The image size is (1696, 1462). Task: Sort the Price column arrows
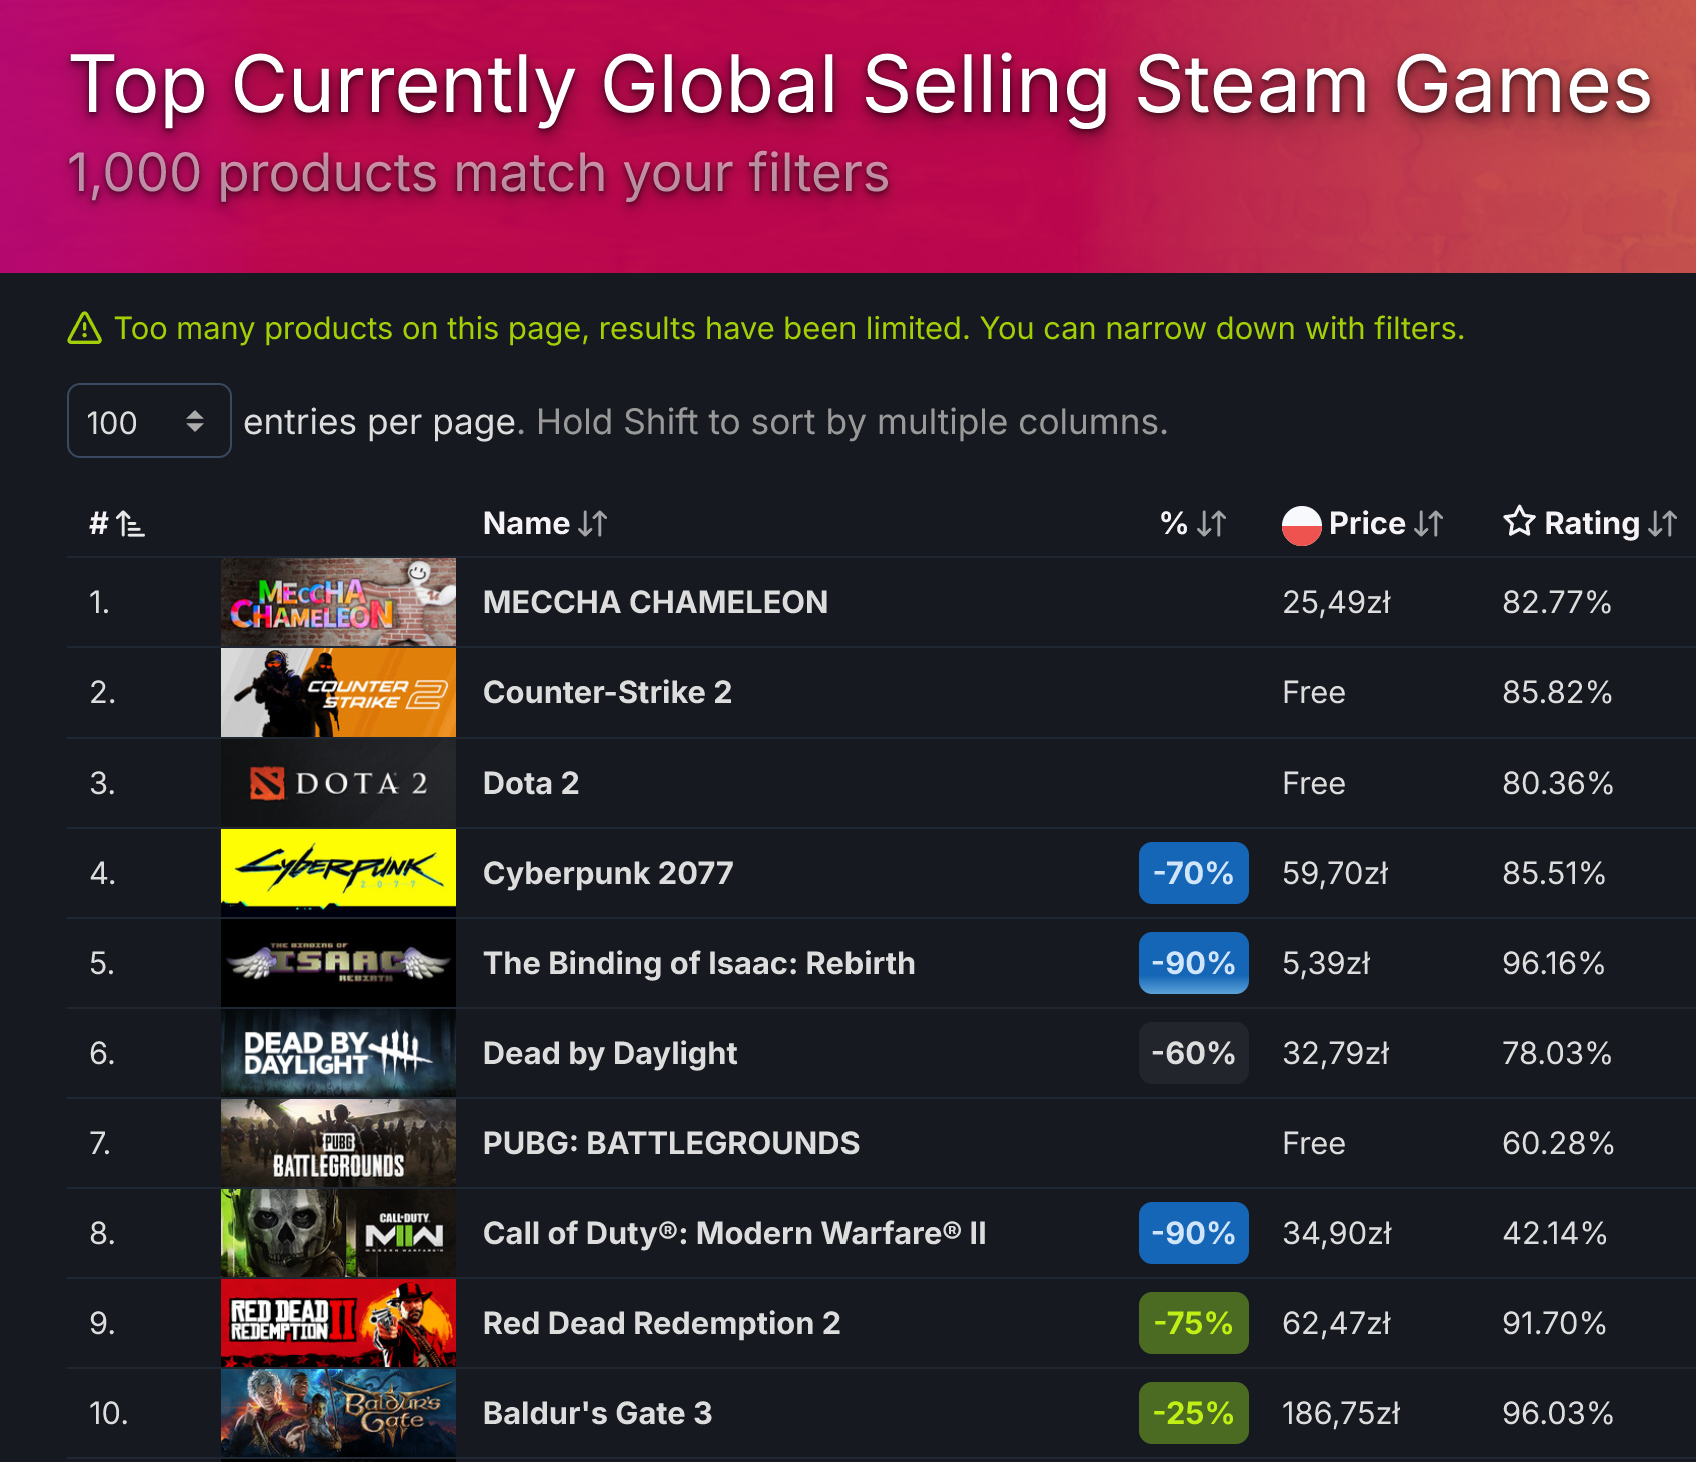1429,523
